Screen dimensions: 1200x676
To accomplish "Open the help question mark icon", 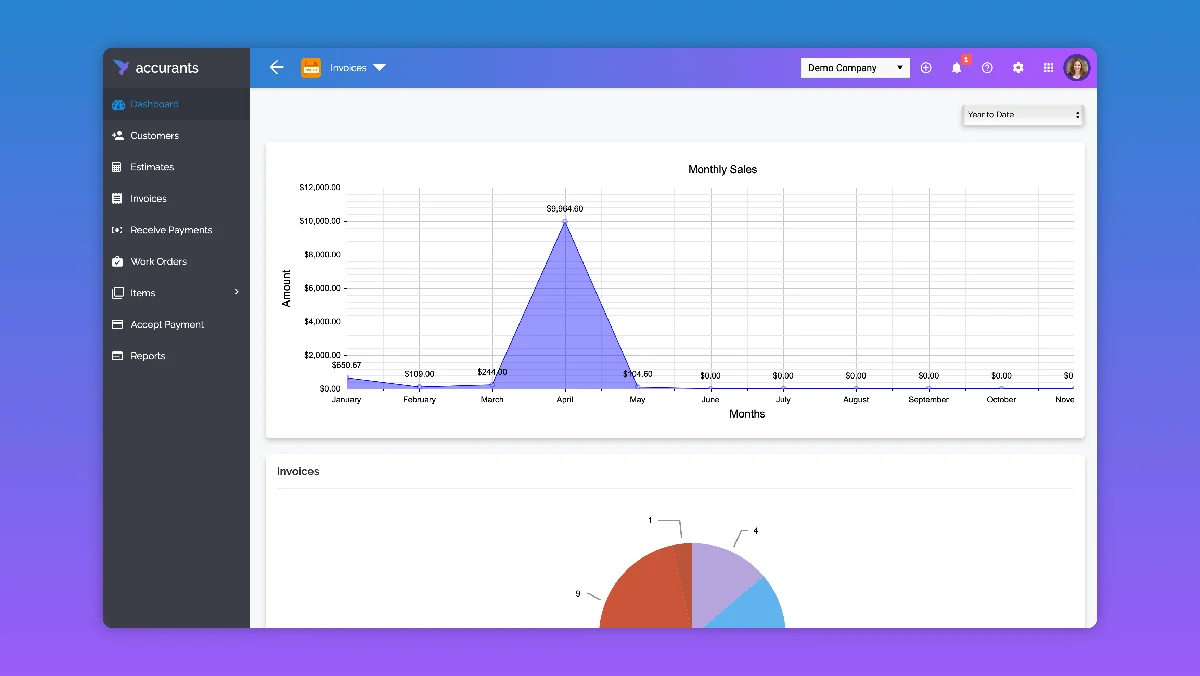I will click(x=987, y=68).
